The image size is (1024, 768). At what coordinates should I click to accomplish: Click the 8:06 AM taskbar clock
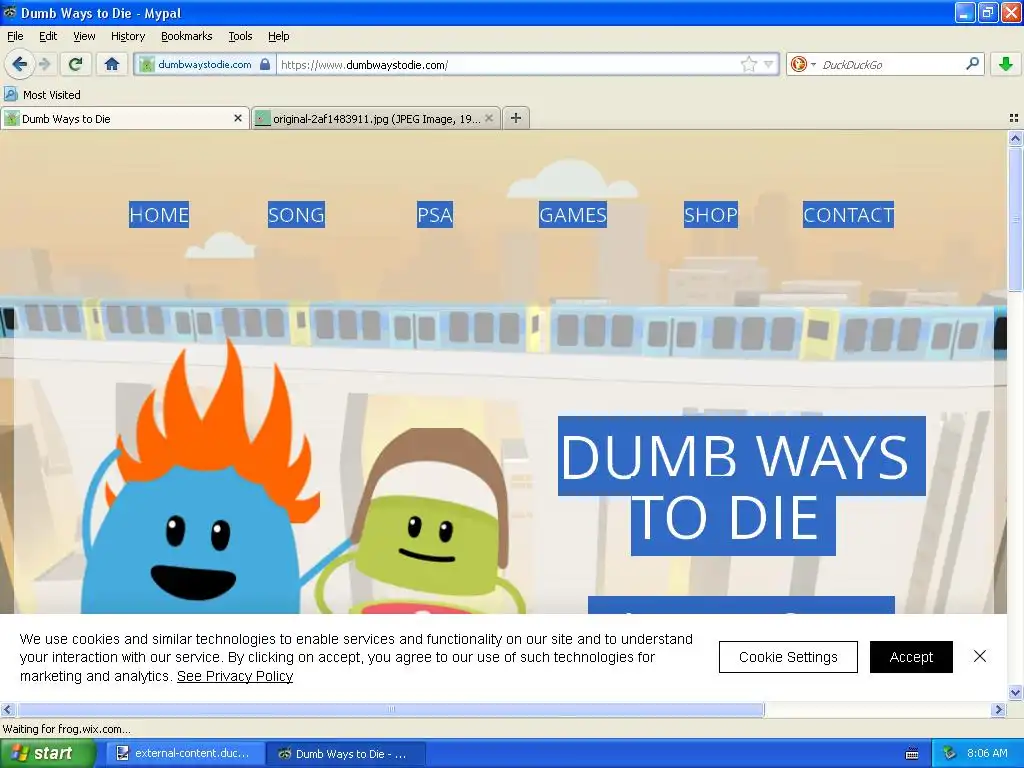987,753
